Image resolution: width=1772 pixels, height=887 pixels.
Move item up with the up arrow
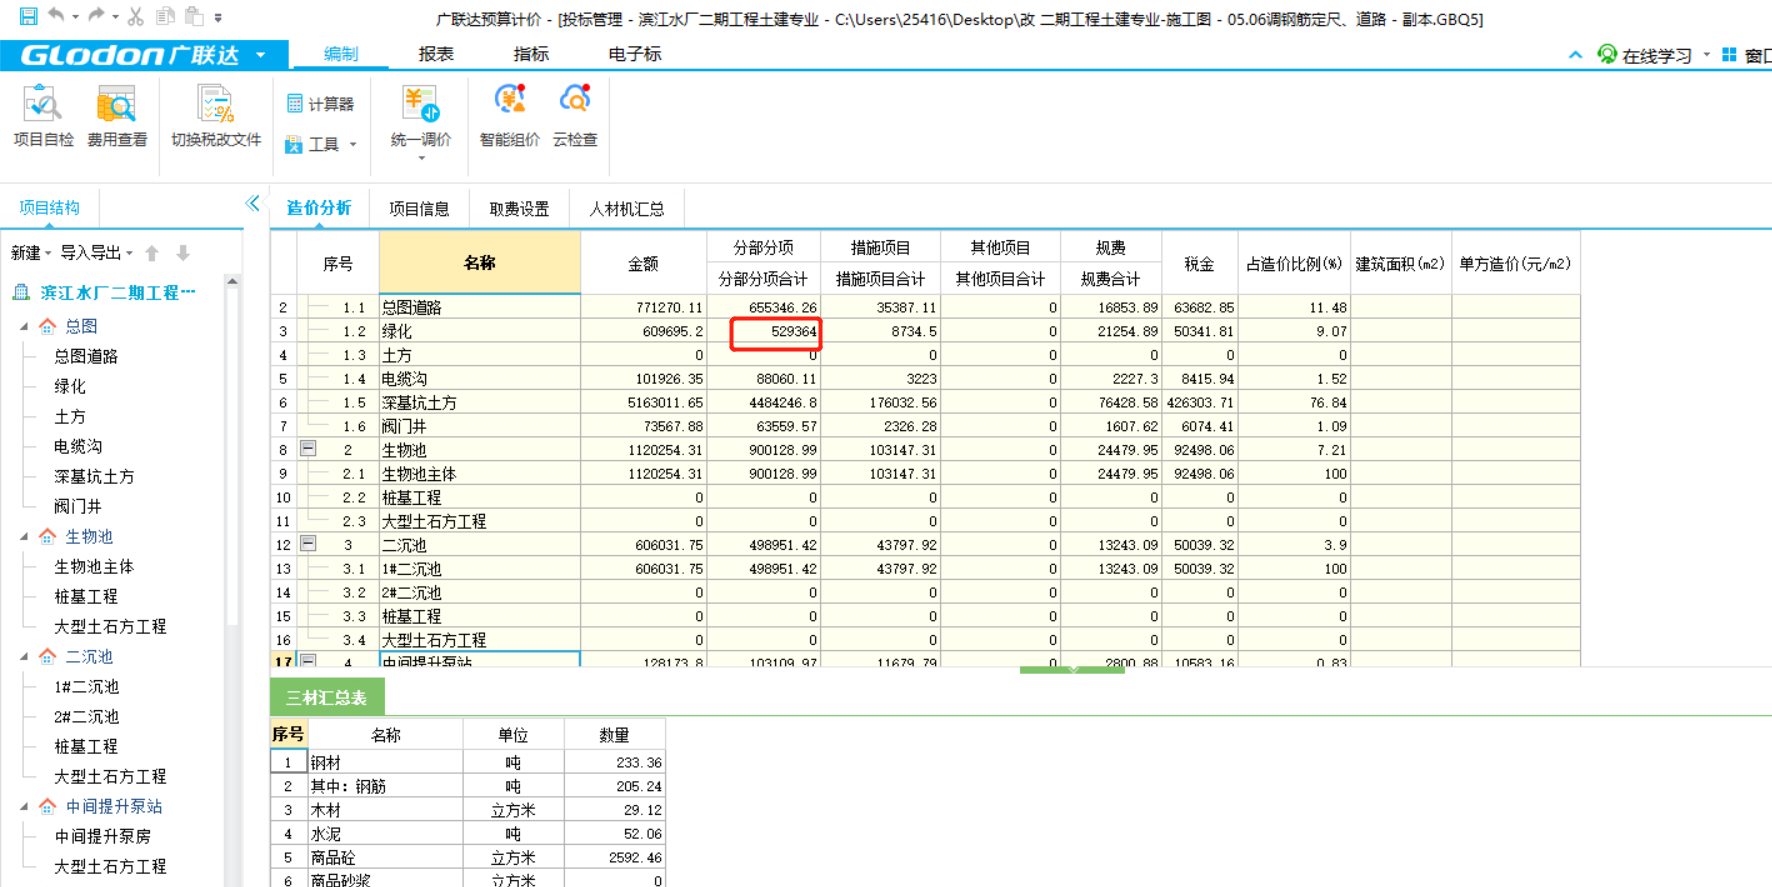(152, 253)
